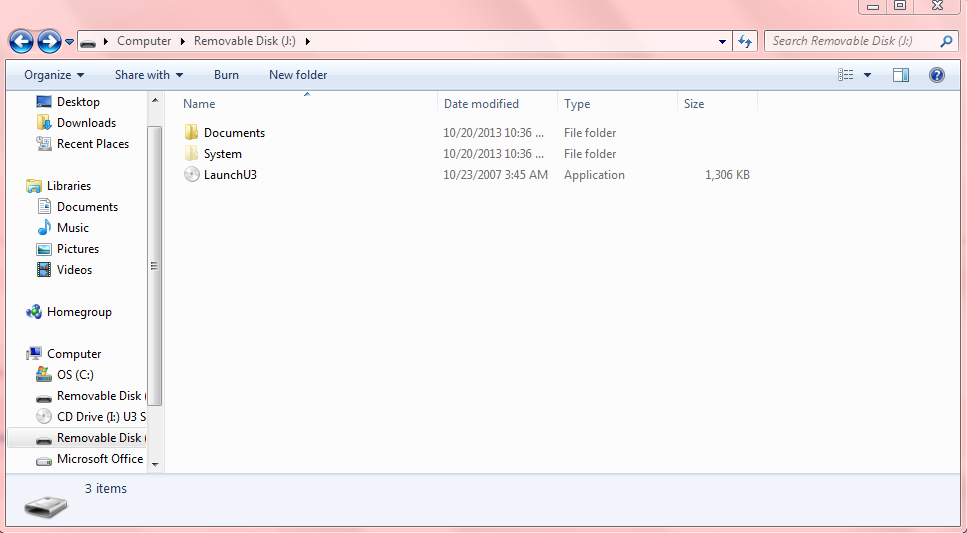Click Burn in the toolbar
The width and height of the screenshot is (967, 533).
[226, 75]
